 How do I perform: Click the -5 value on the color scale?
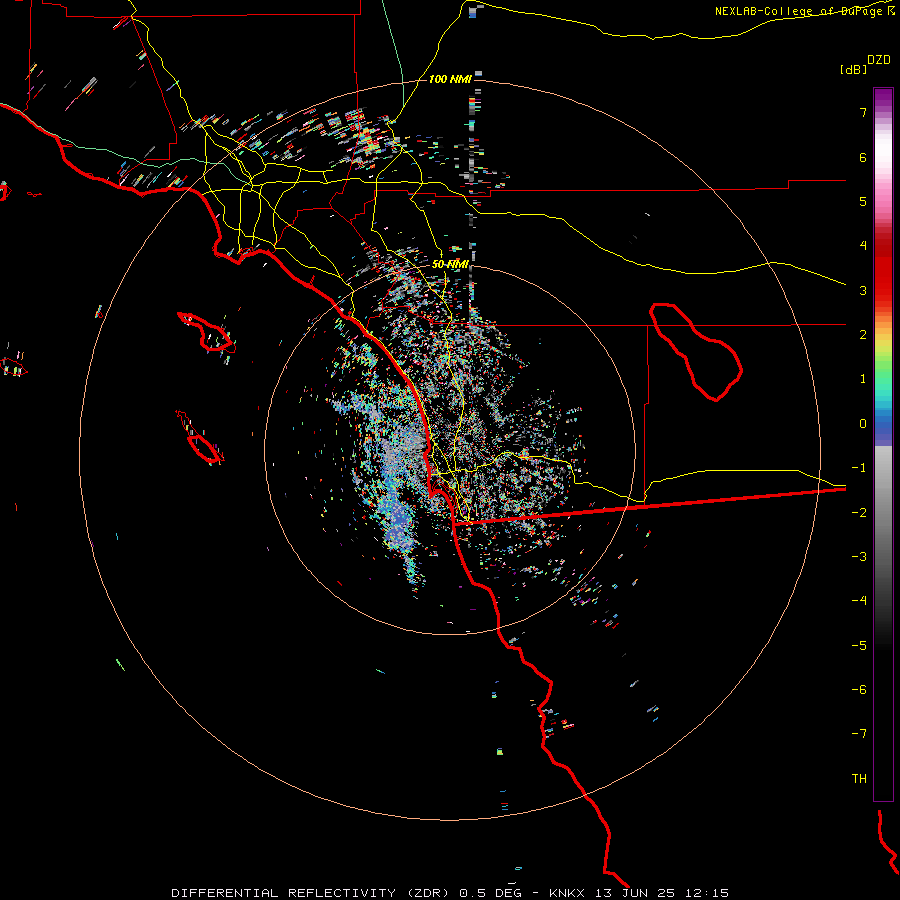click(x=859, y=646)
